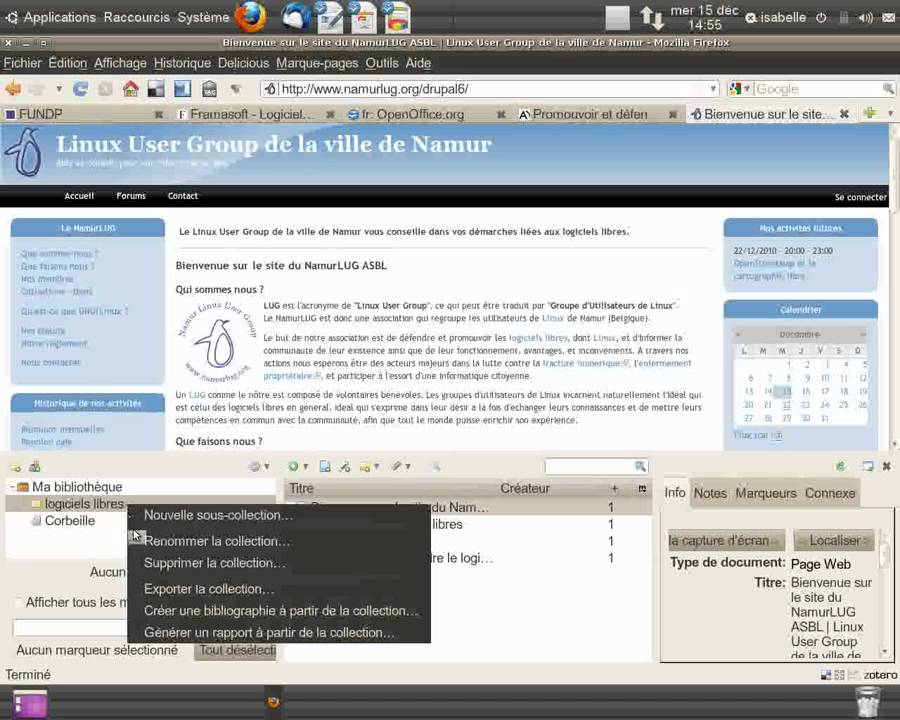Sync Zotero with green sync icon
Viewport: 900px width, 720px height.
pyautogui.click(x=841, y=466)
